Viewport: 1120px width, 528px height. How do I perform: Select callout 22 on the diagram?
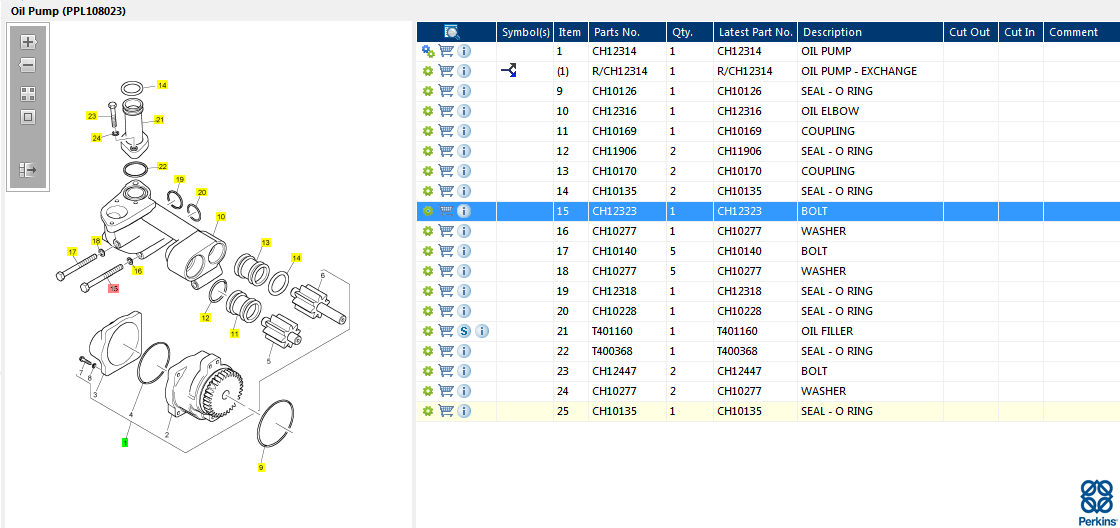tap(162, 166)
